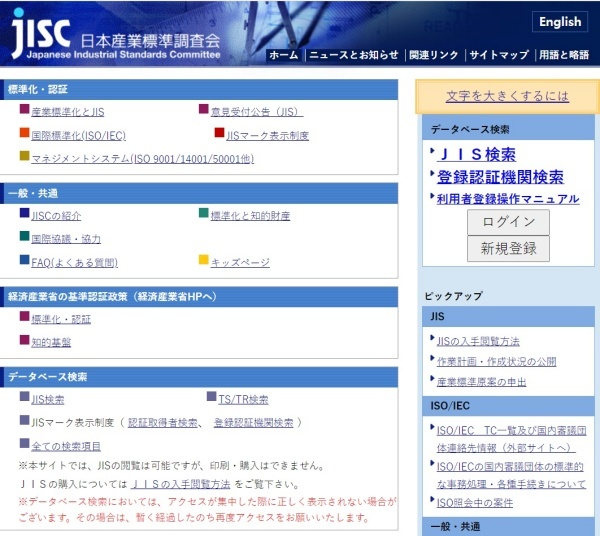This screenshot has width=600, height=536.
Task: Click the 経済産業省の基準認証政策 section header
Action: (x=199, y=297)
